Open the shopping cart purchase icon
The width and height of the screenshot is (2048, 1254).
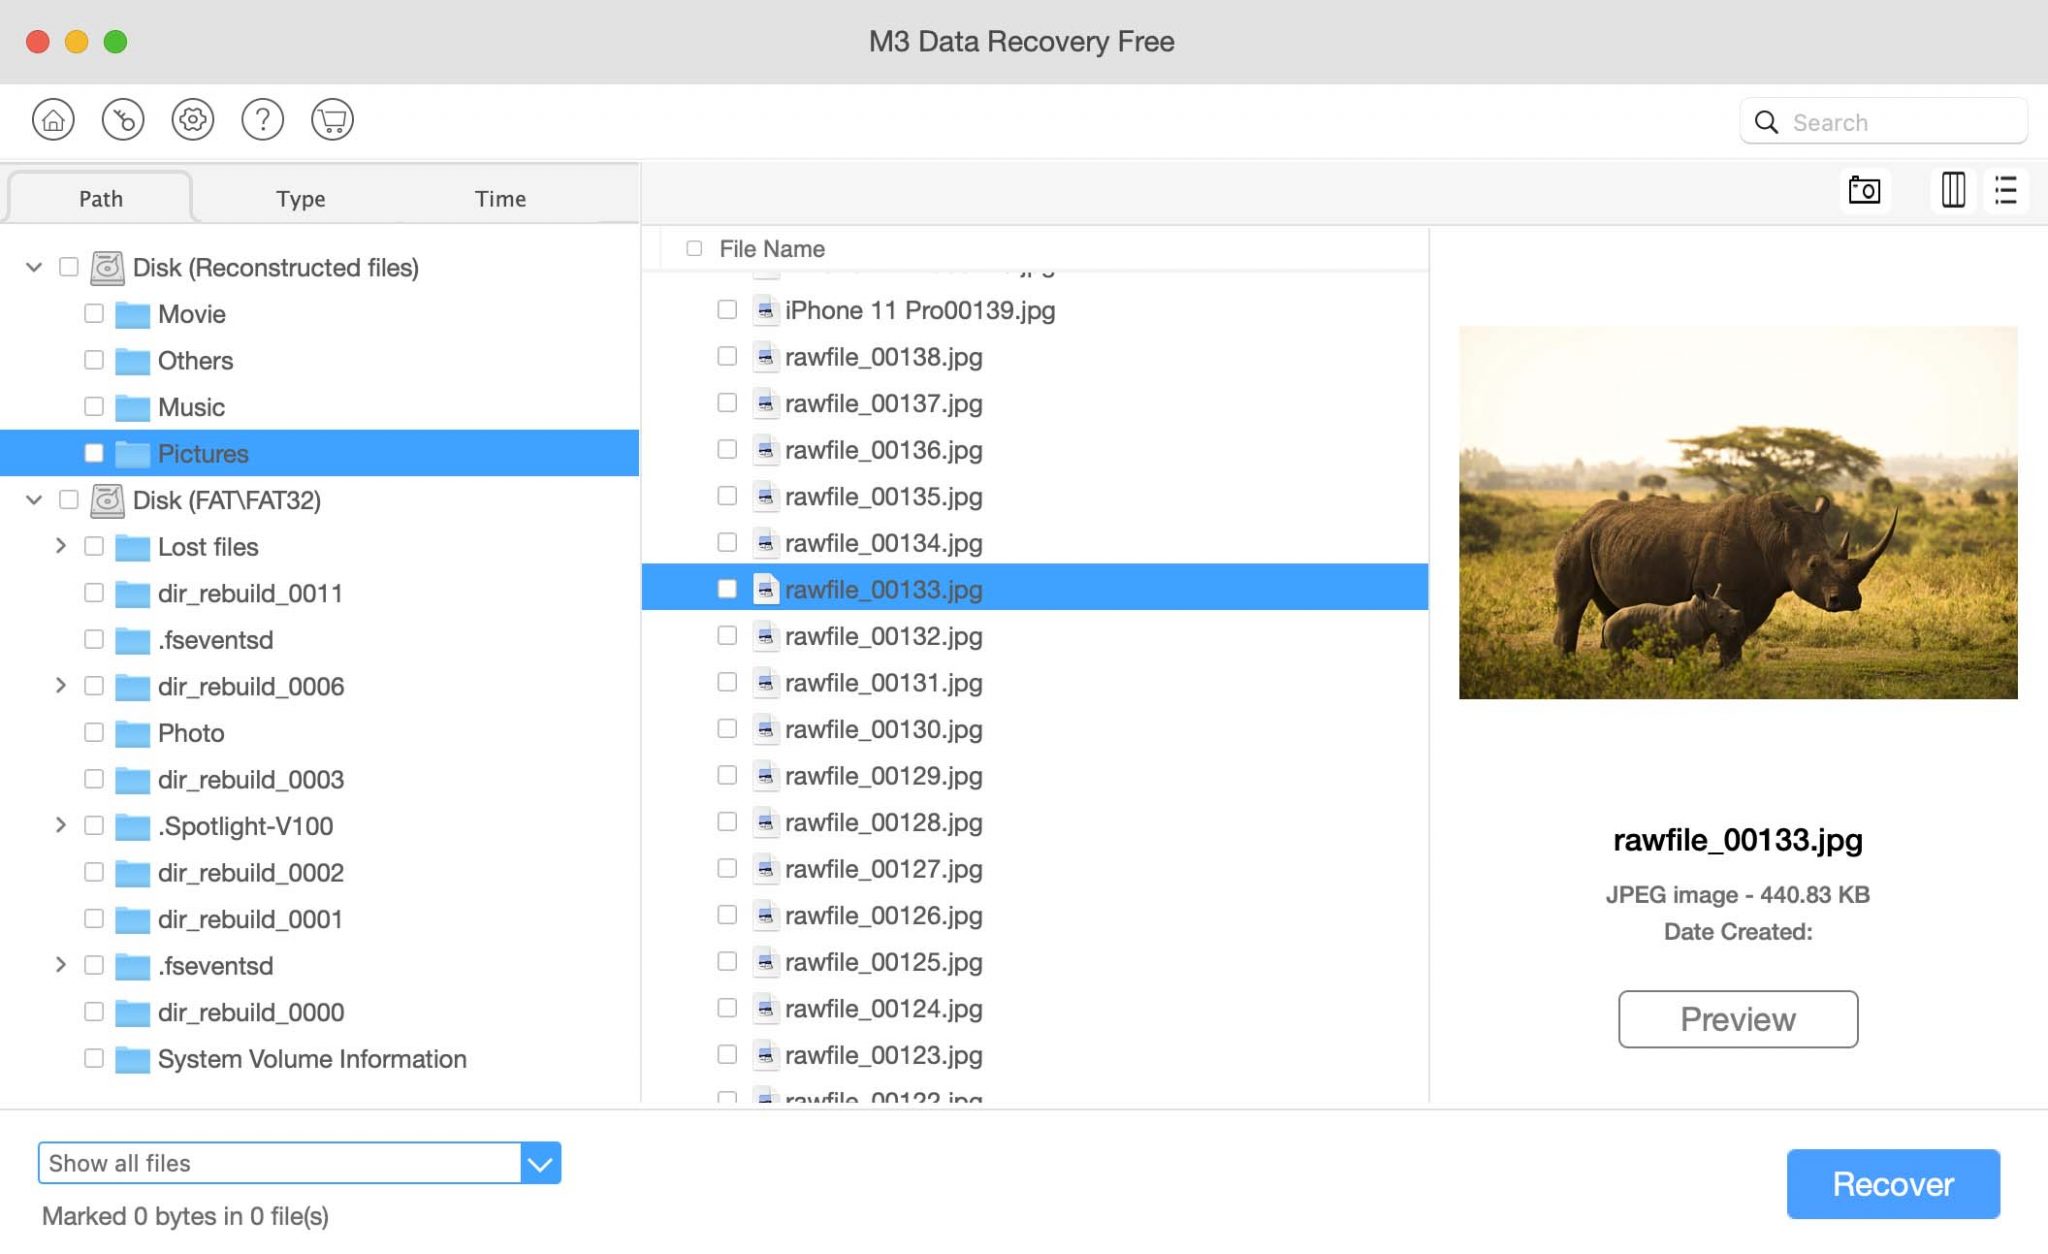[331, 119]
